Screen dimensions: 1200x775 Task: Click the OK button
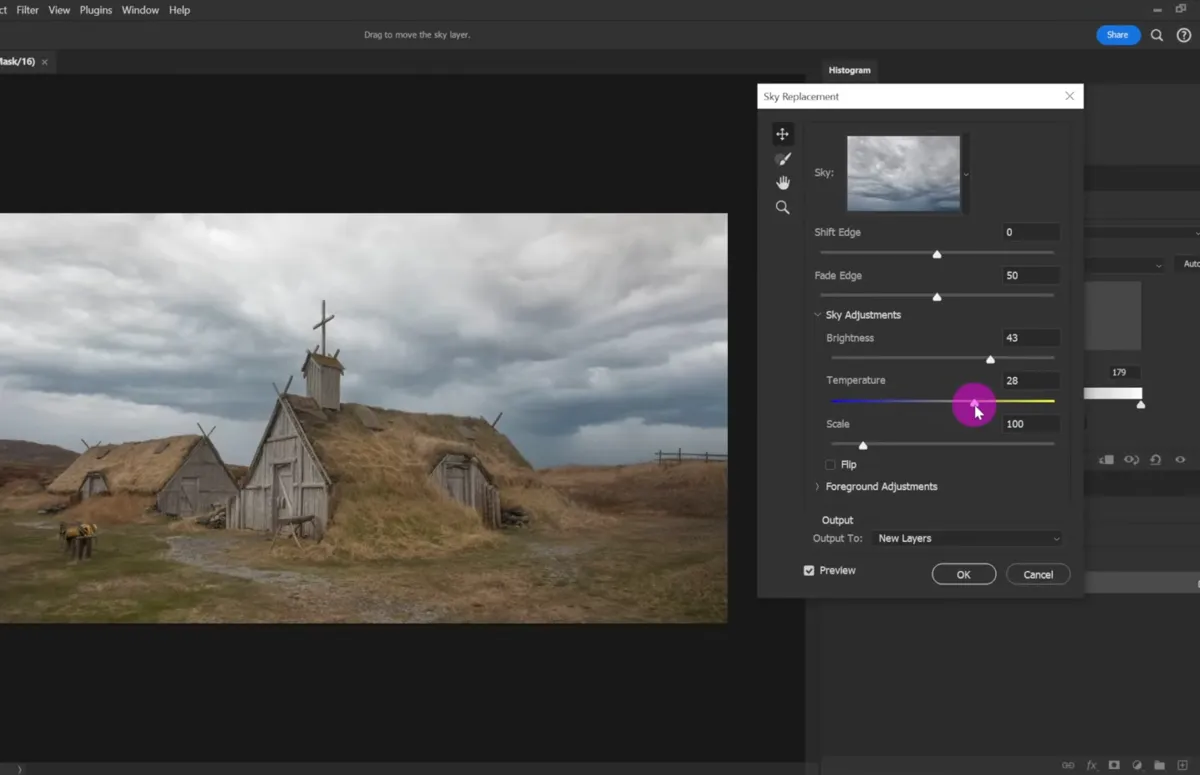tap(962, 574)
